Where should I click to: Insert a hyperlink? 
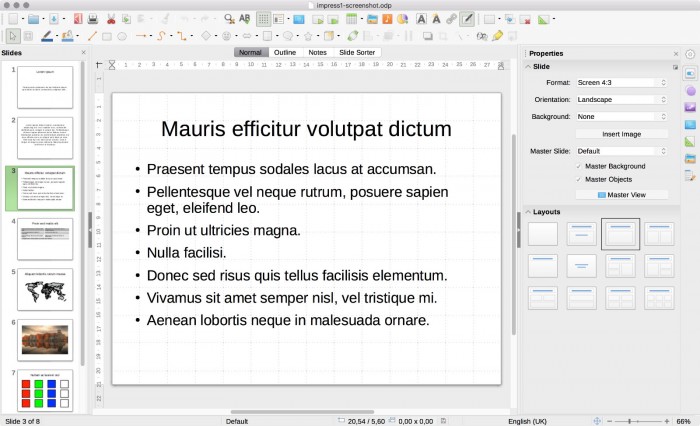[451, 19]
